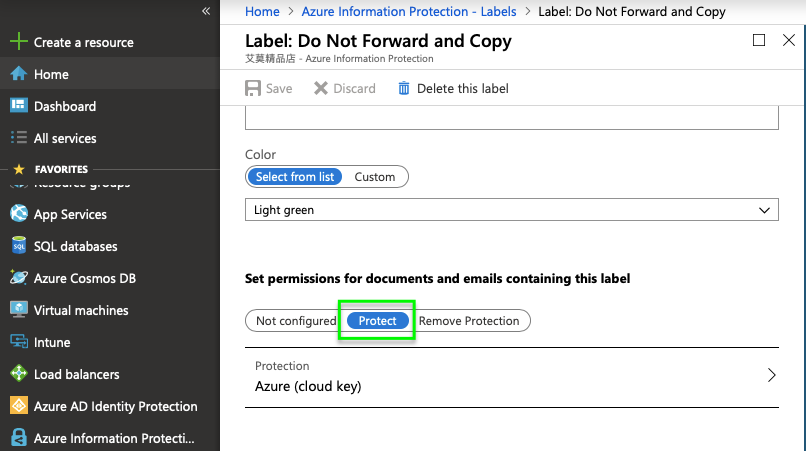Open App Services from favorites
Viewport: 806px width, 451px height.
point(70,214)
